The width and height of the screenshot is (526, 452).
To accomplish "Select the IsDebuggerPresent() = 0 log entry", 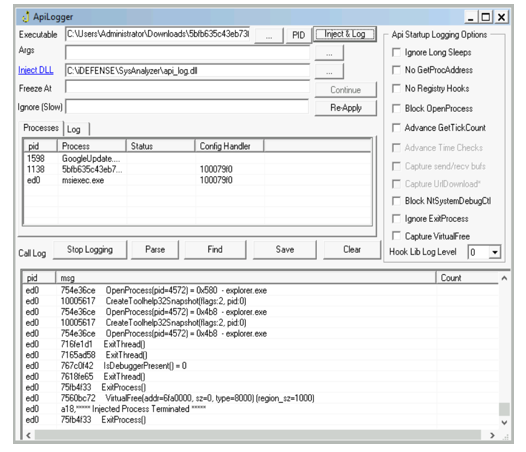I will (261, 366).
